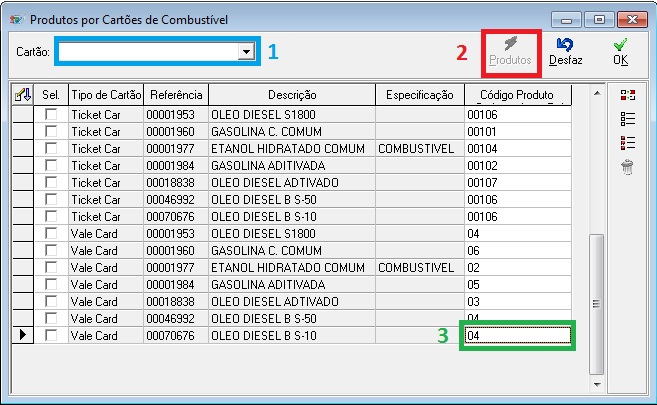Click the Código Produto column header

pyautogui.click(x=518, y=94)
